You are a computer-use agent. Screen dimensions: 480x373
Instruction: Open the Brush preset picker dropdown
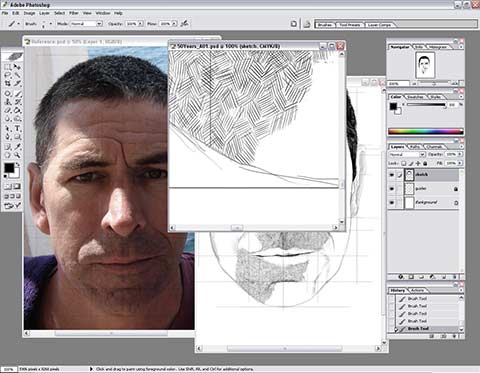coord(51,24)
